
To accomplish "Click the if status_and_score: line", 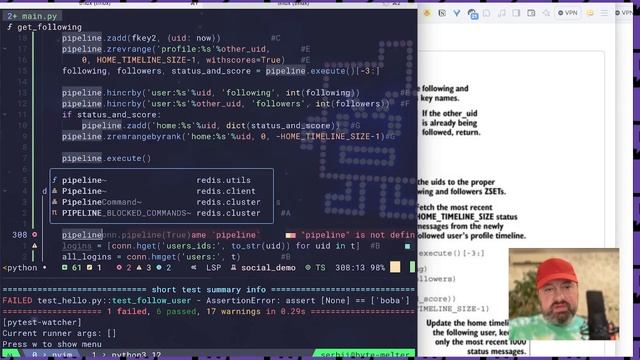I will (x=111, y=115).
